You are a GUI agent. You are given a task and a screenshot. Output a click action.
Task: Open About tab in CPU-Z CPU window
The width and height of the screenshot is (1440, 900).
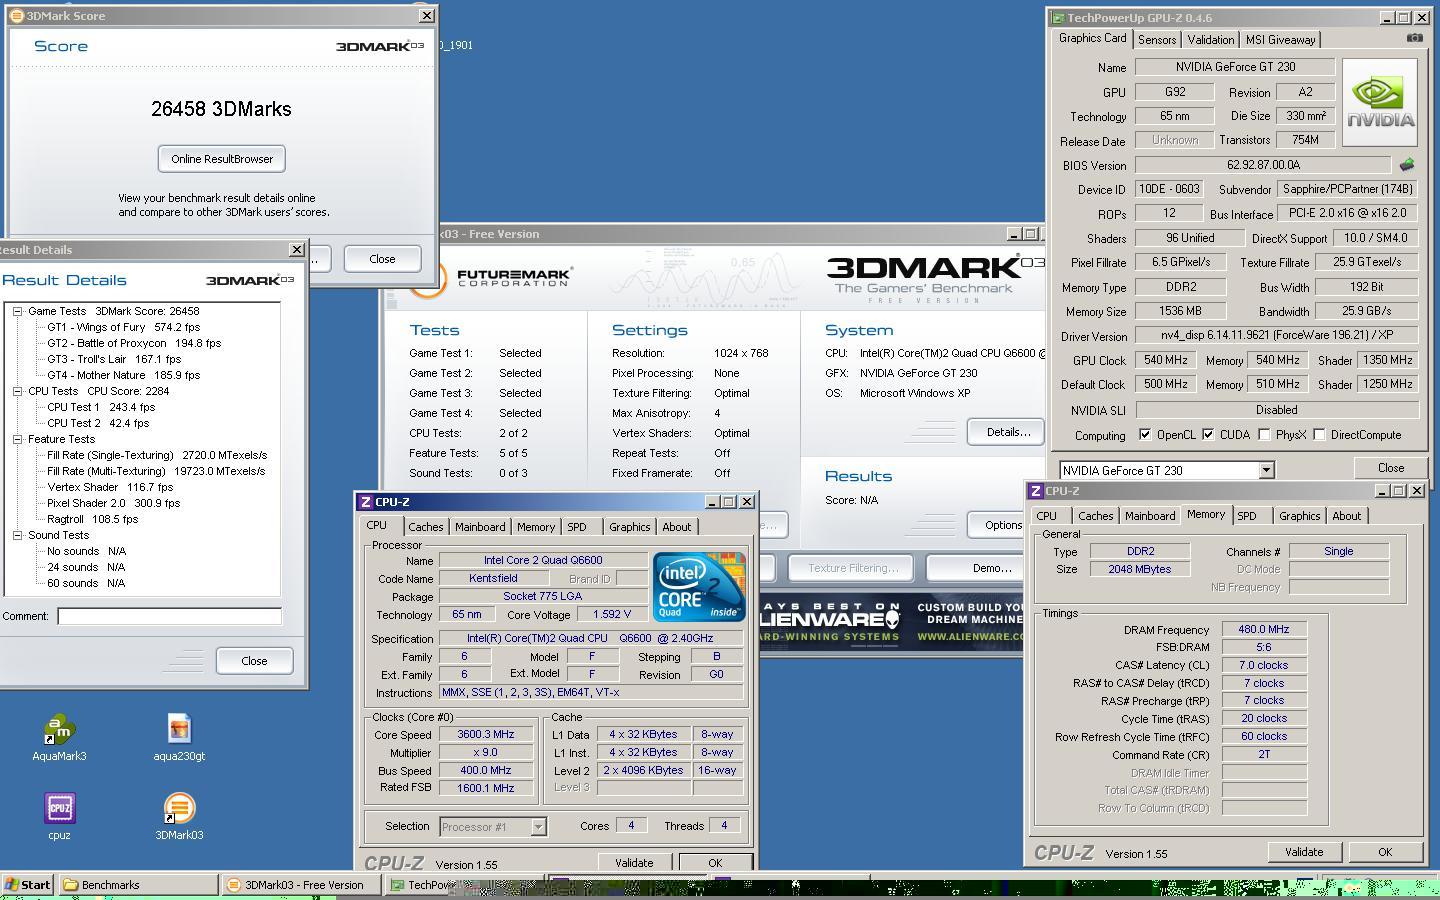click(676, 527)
